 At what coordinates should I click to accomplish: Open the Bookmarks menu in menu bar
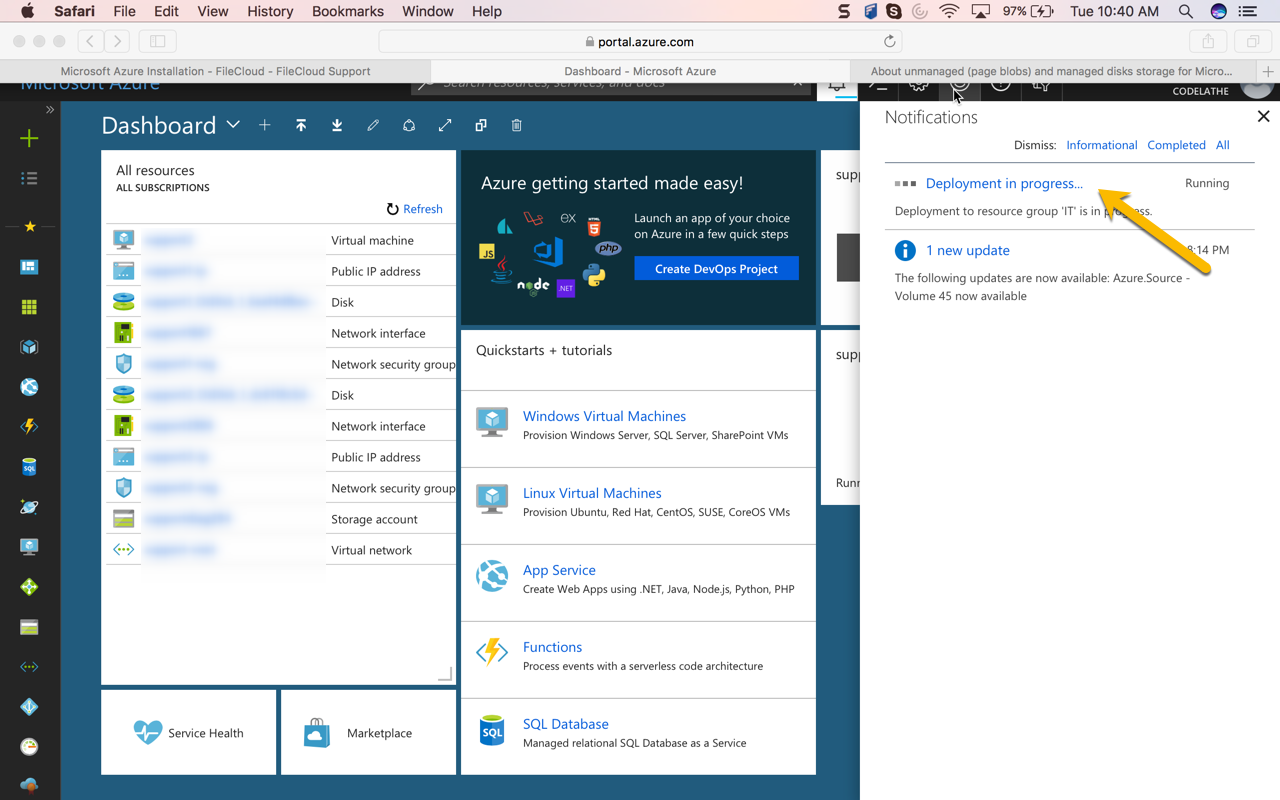click(x=347, y=11)
